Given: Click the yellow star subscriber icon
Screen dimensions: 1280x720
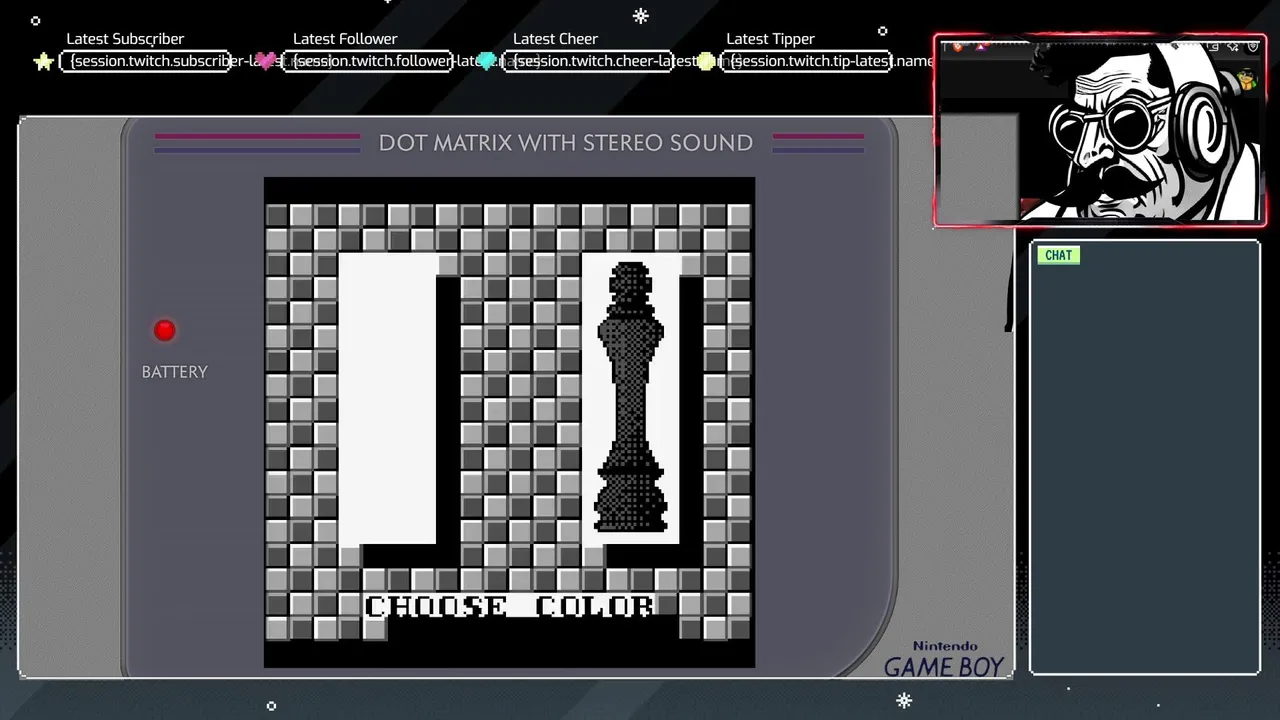Looking at the screenshot, I should [x=44, y=62].
